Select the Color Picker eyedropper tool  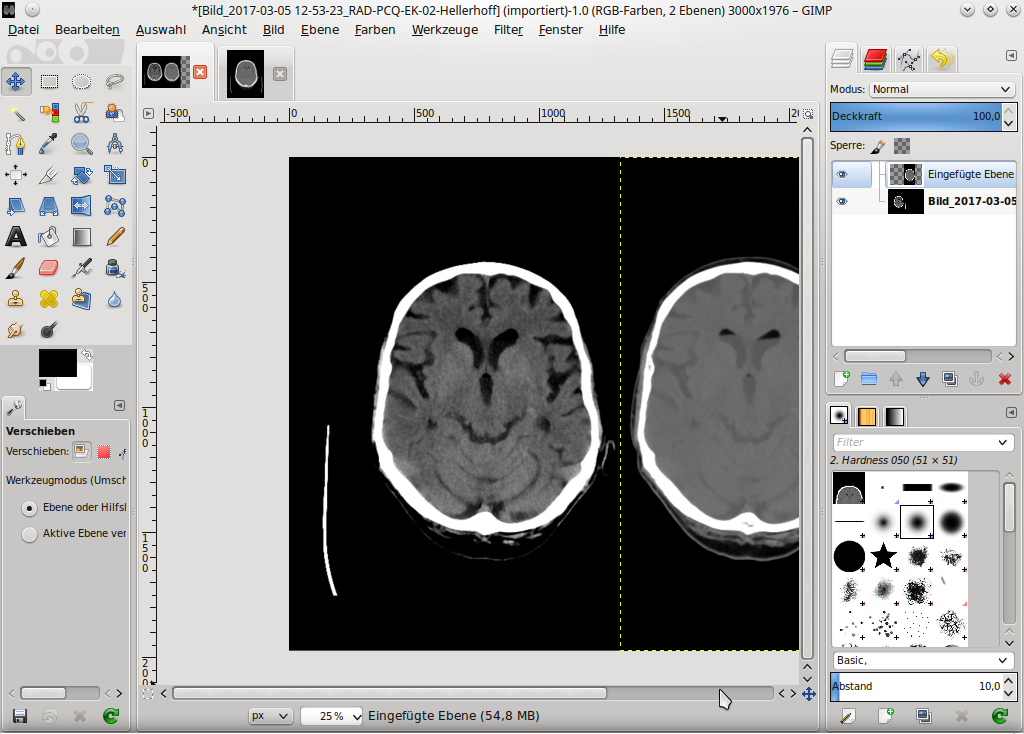click(x=49, y=144)
